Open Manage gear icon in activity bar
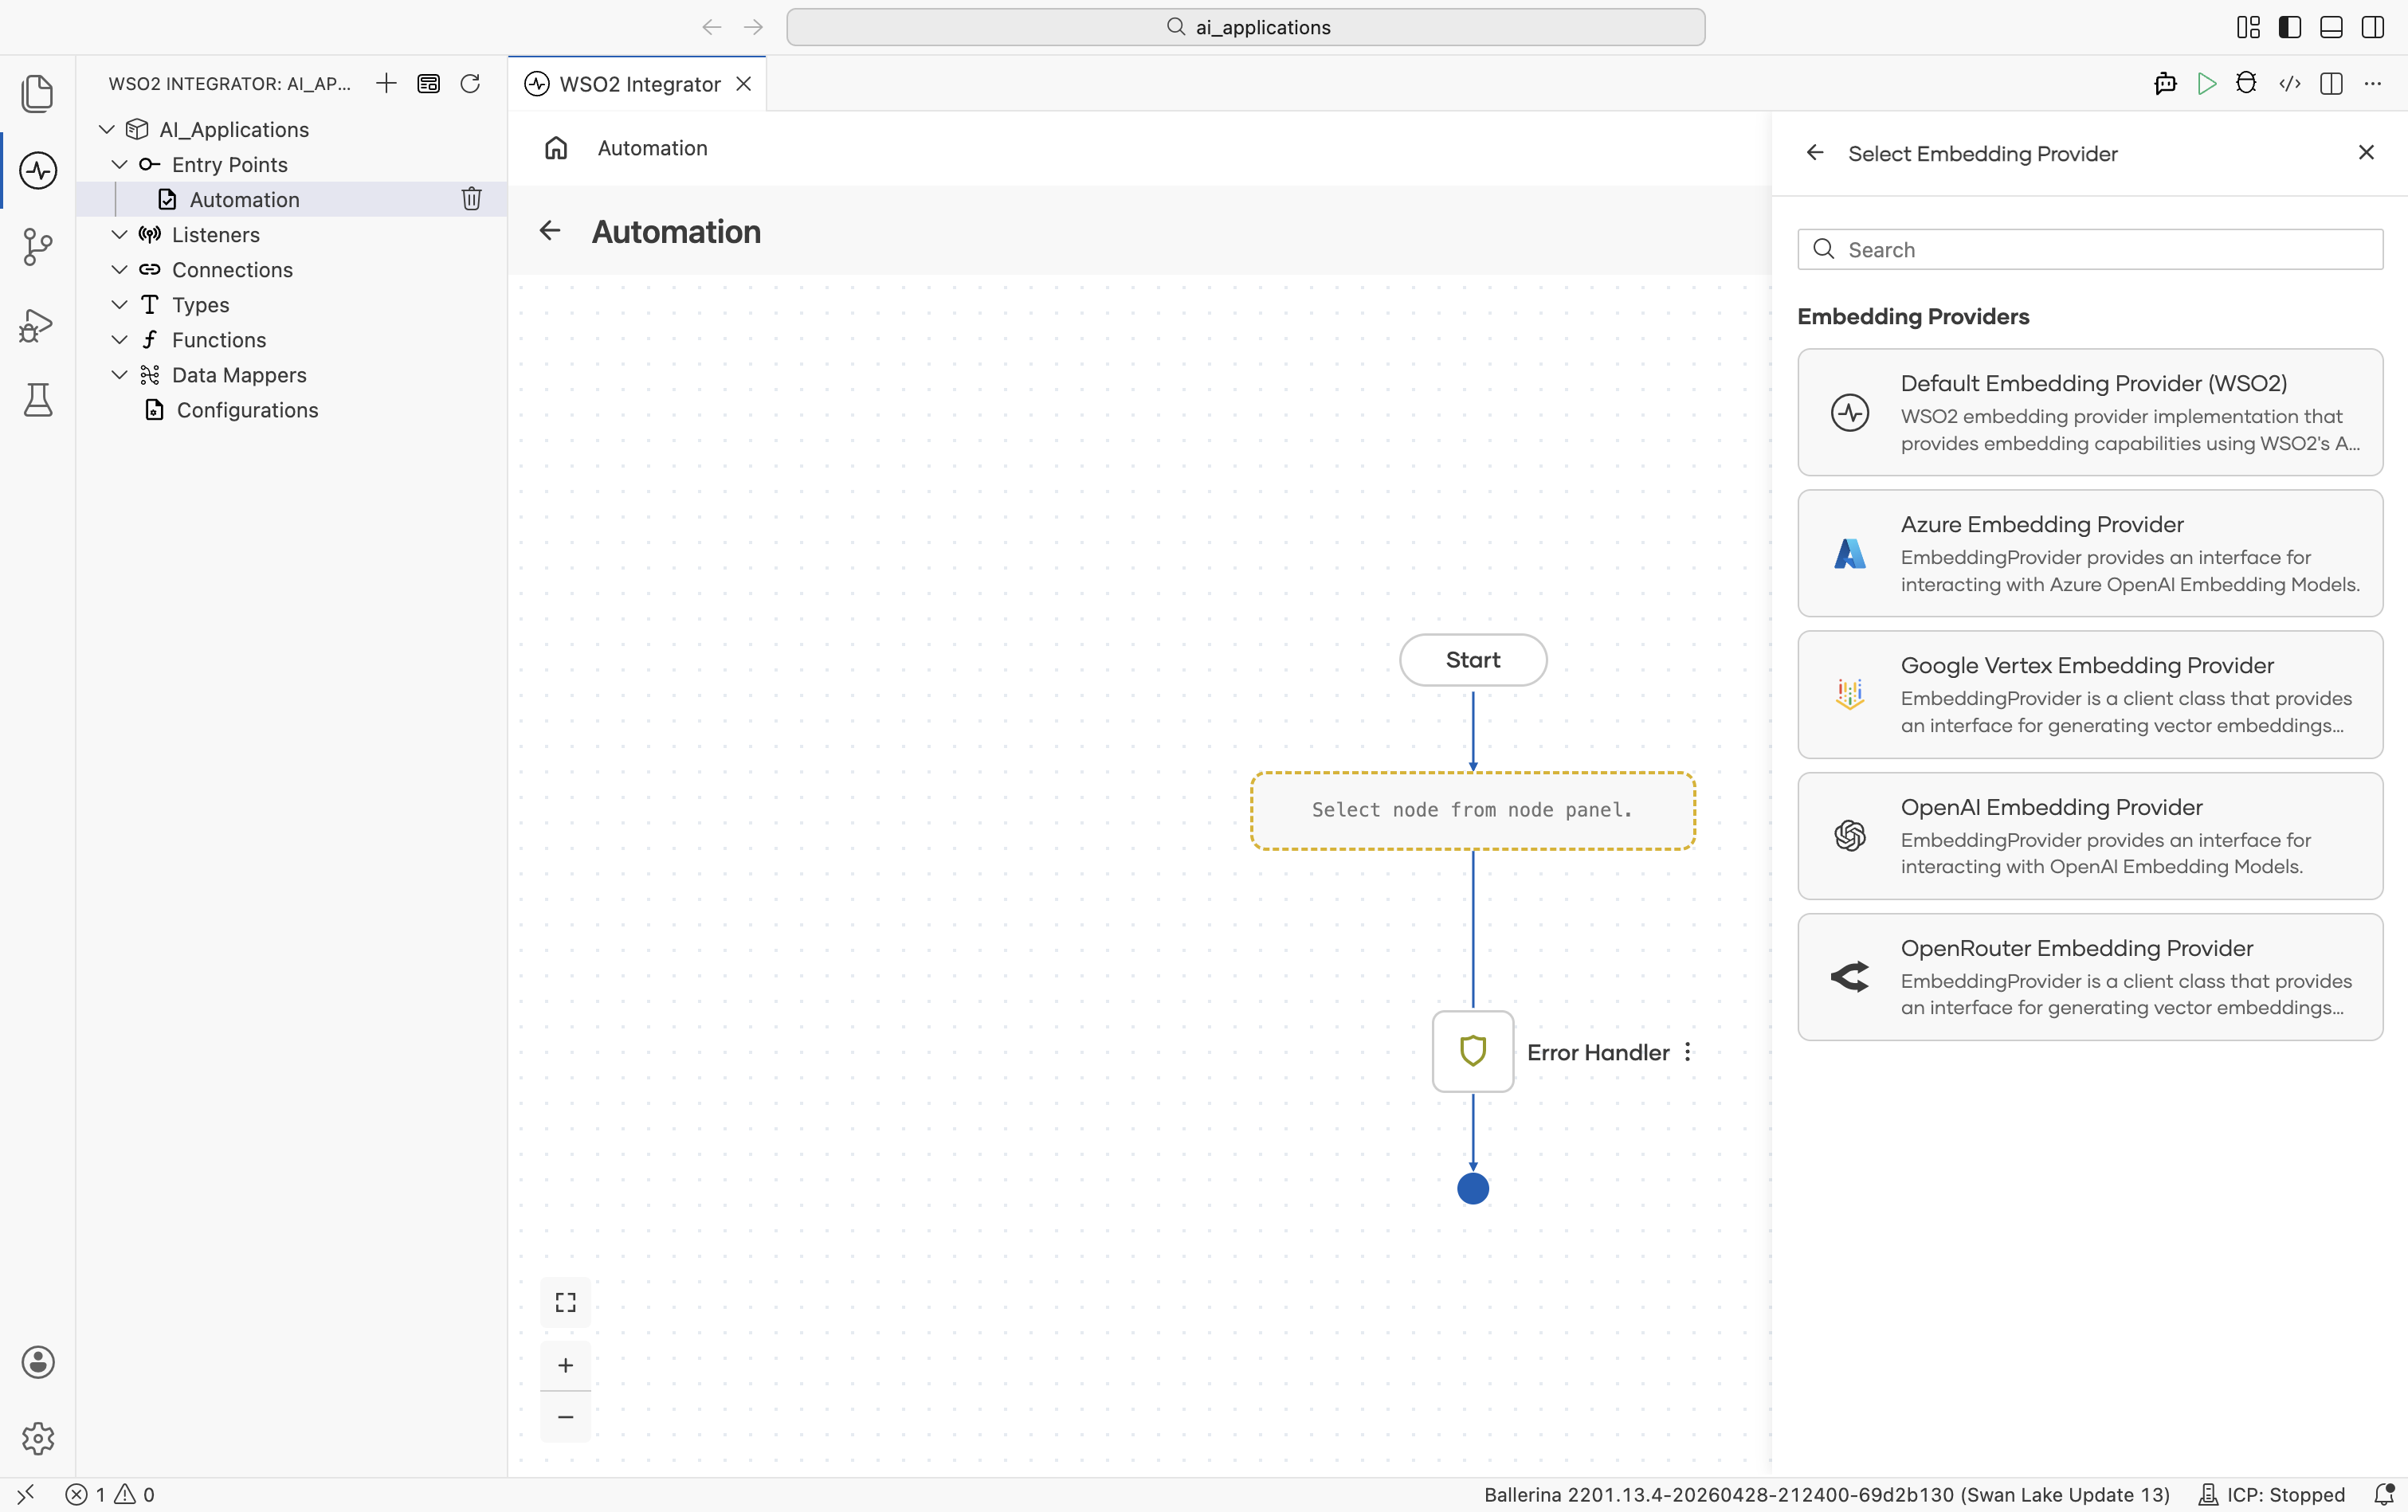Viewport: 2408px width, 1512px height. pos(37,1438)
